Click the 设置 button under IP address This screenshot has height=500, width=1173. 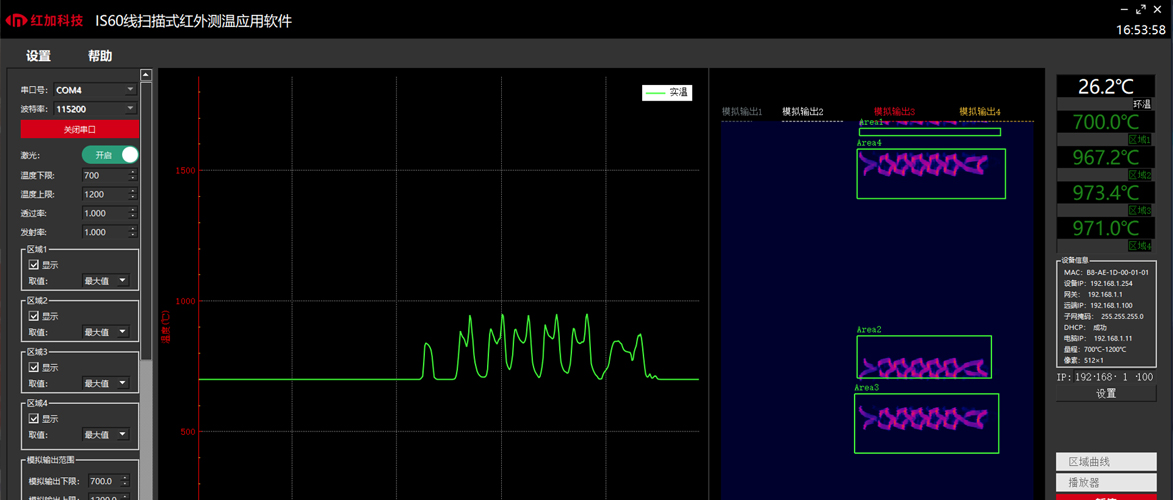point(1106,394)
